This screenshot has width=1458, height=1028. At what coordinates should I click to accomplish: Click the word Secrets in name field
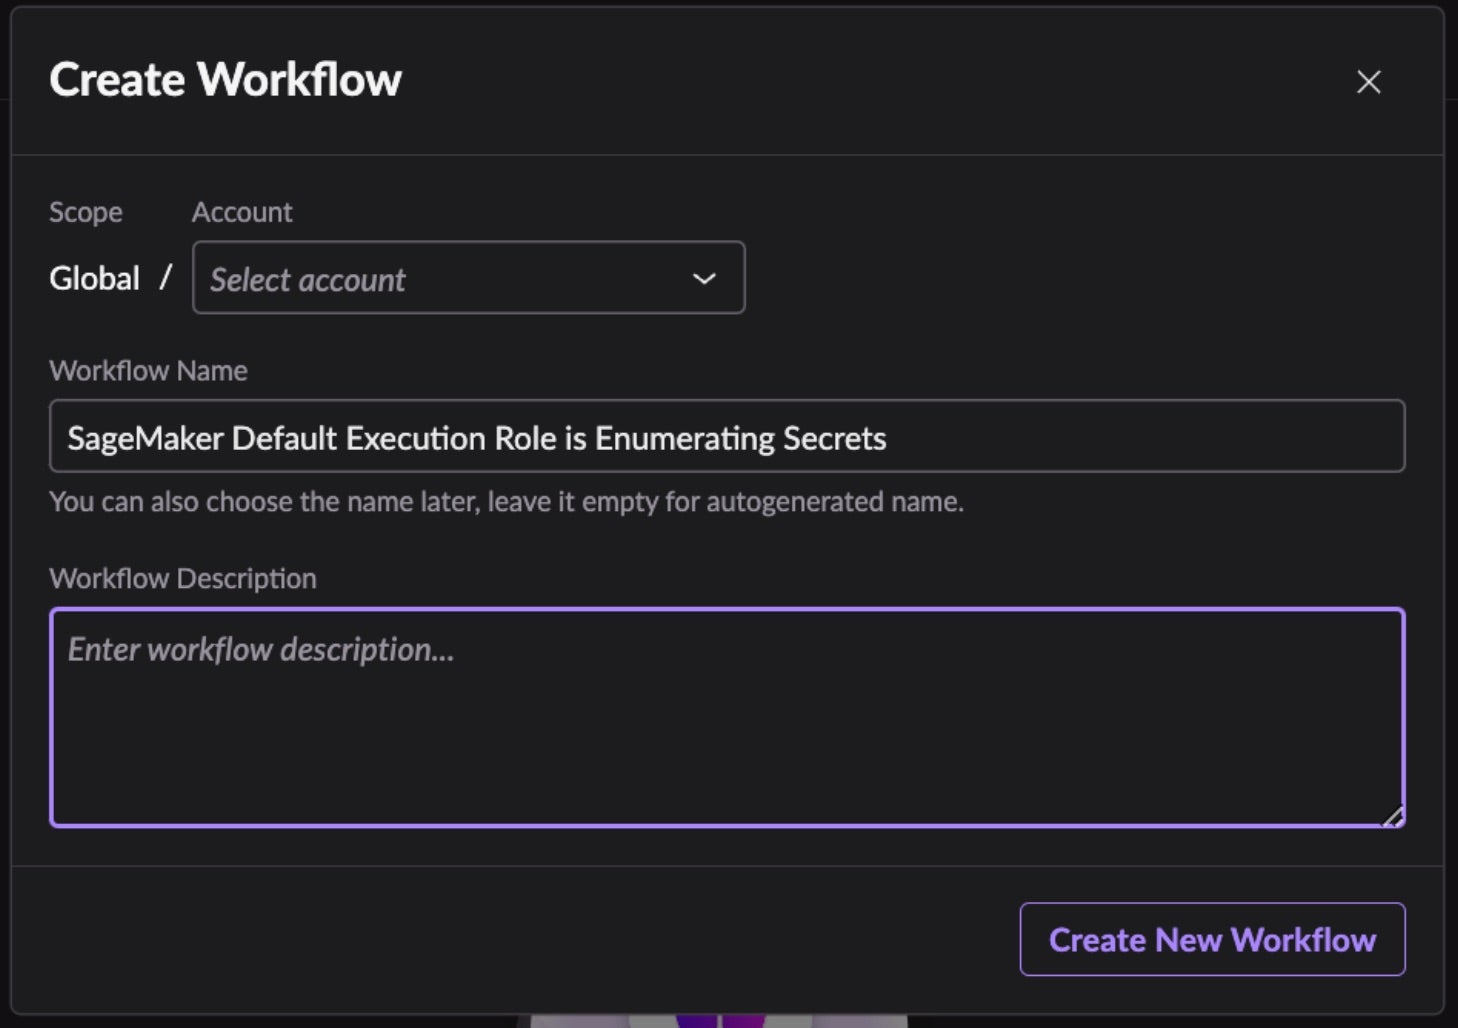[x=834, y=438]
